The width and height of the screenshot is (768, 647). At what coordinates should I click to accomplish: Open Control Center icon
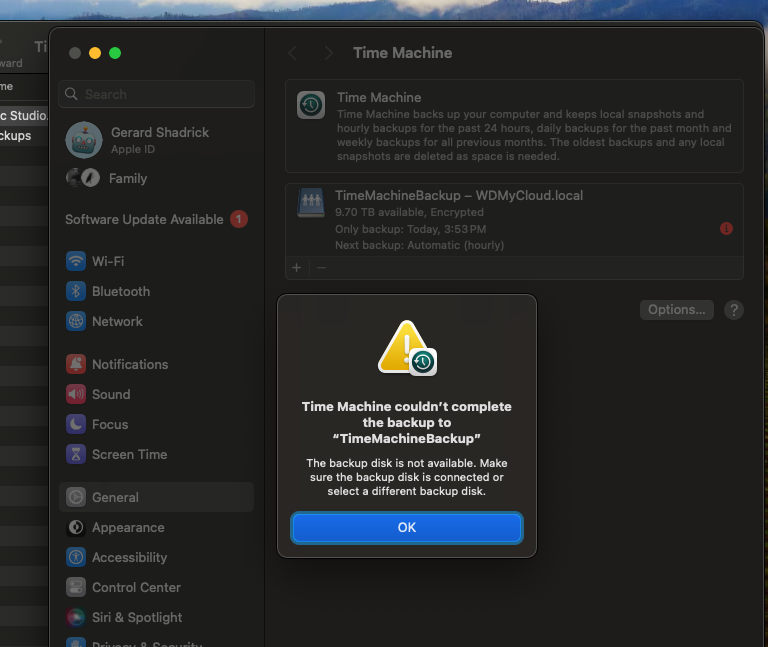[x=76, y=587]
